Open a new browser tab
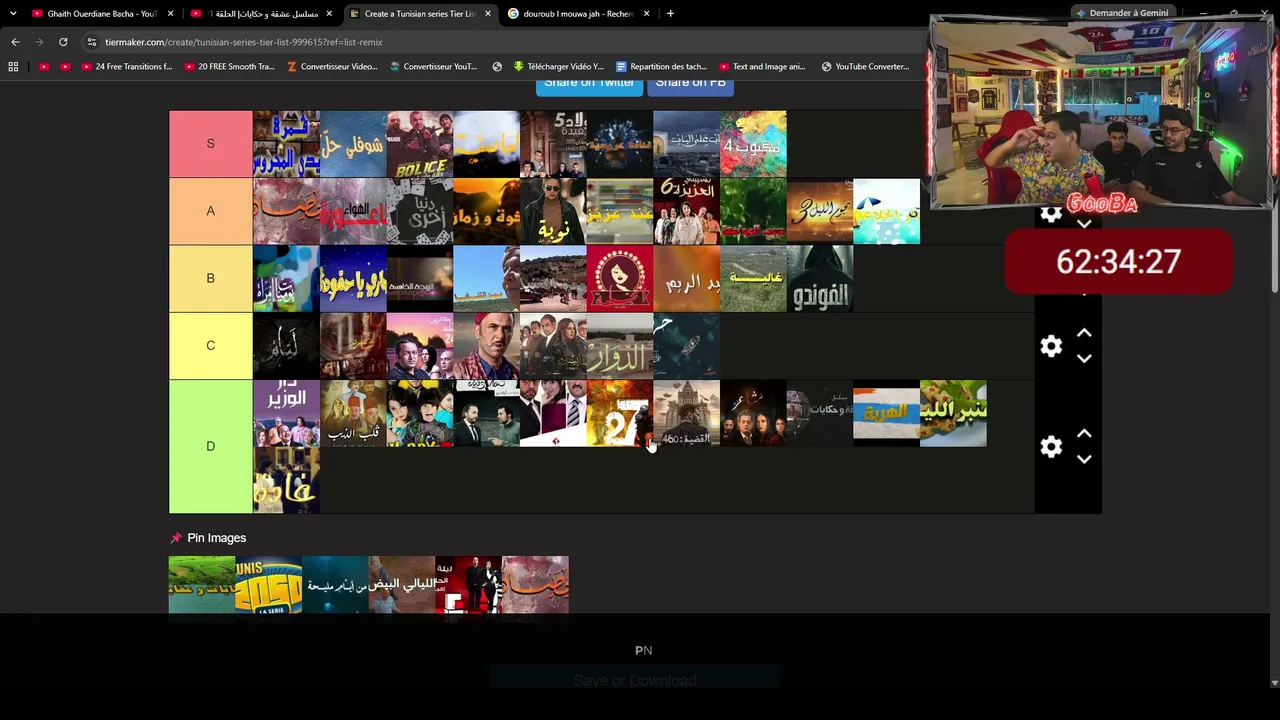The width and height of the screenshot is (1280, 720). [670, 14]
